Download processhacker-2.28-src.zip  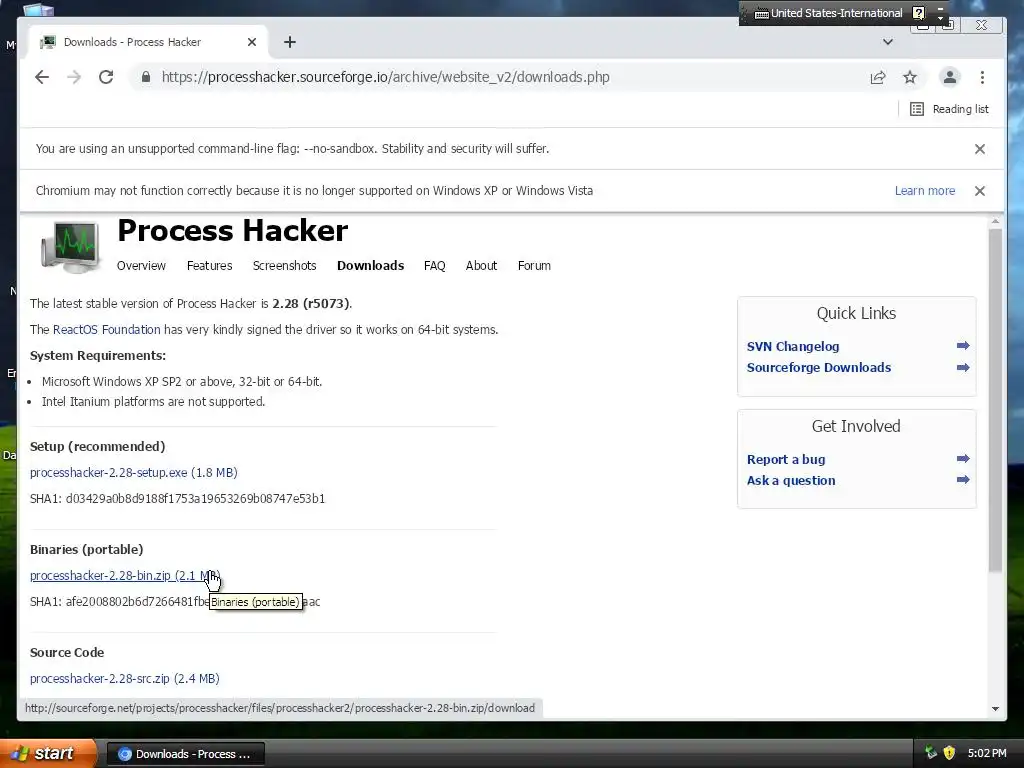[x=125, y=679]
